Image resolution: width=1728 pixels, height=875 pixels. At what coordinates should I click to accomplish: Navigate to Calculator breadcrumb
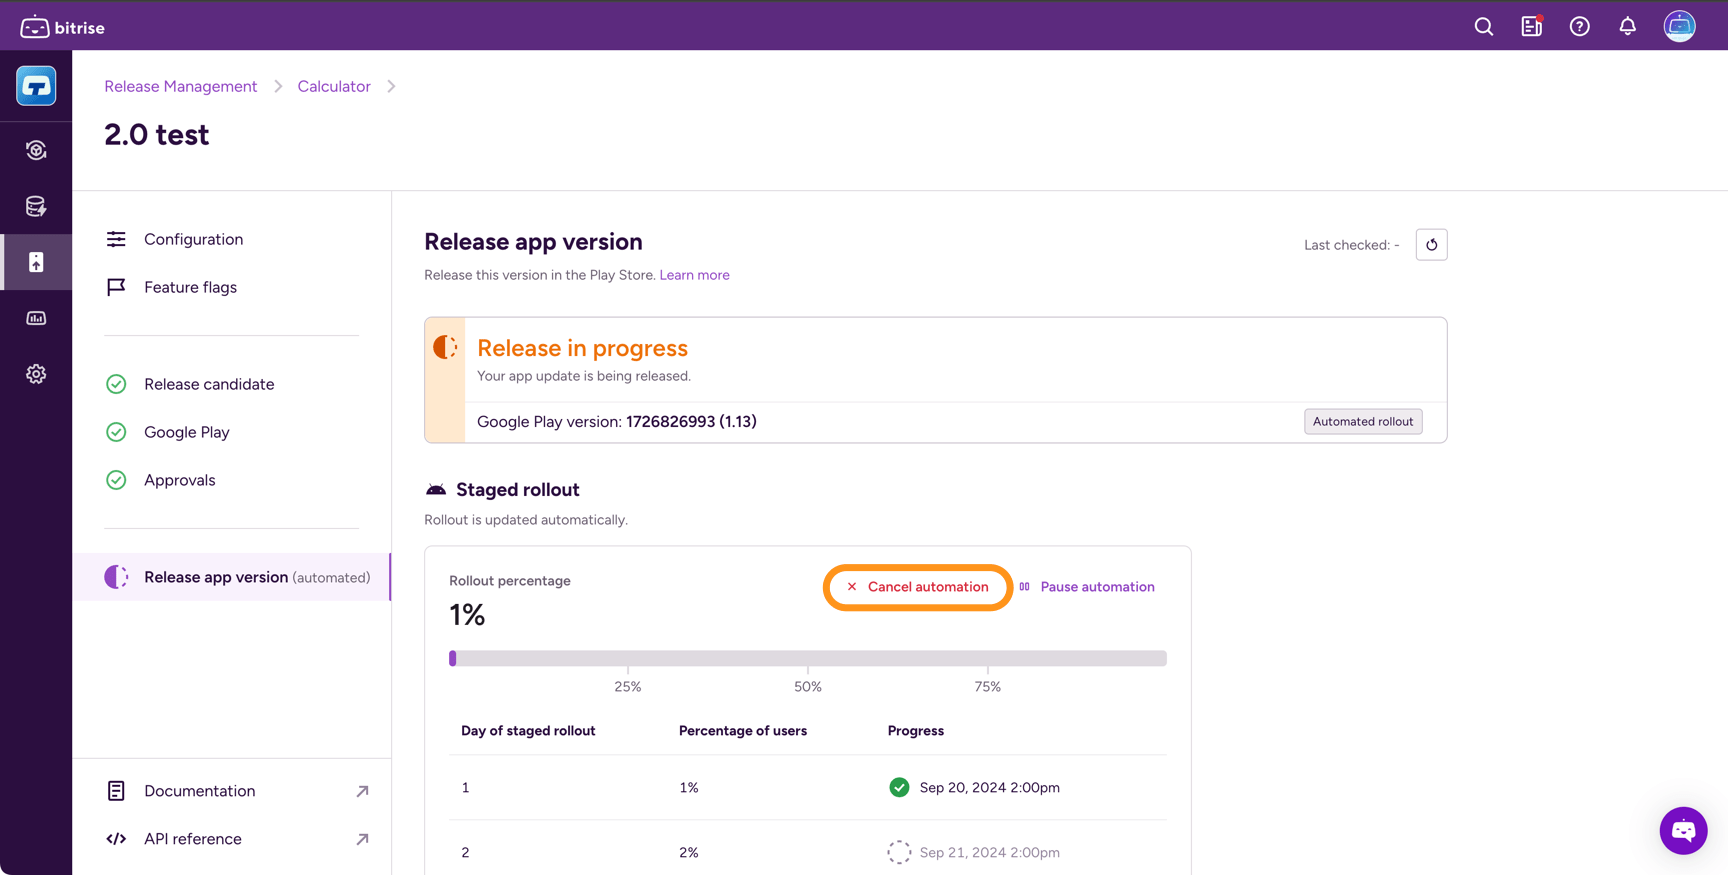(333, 86)
